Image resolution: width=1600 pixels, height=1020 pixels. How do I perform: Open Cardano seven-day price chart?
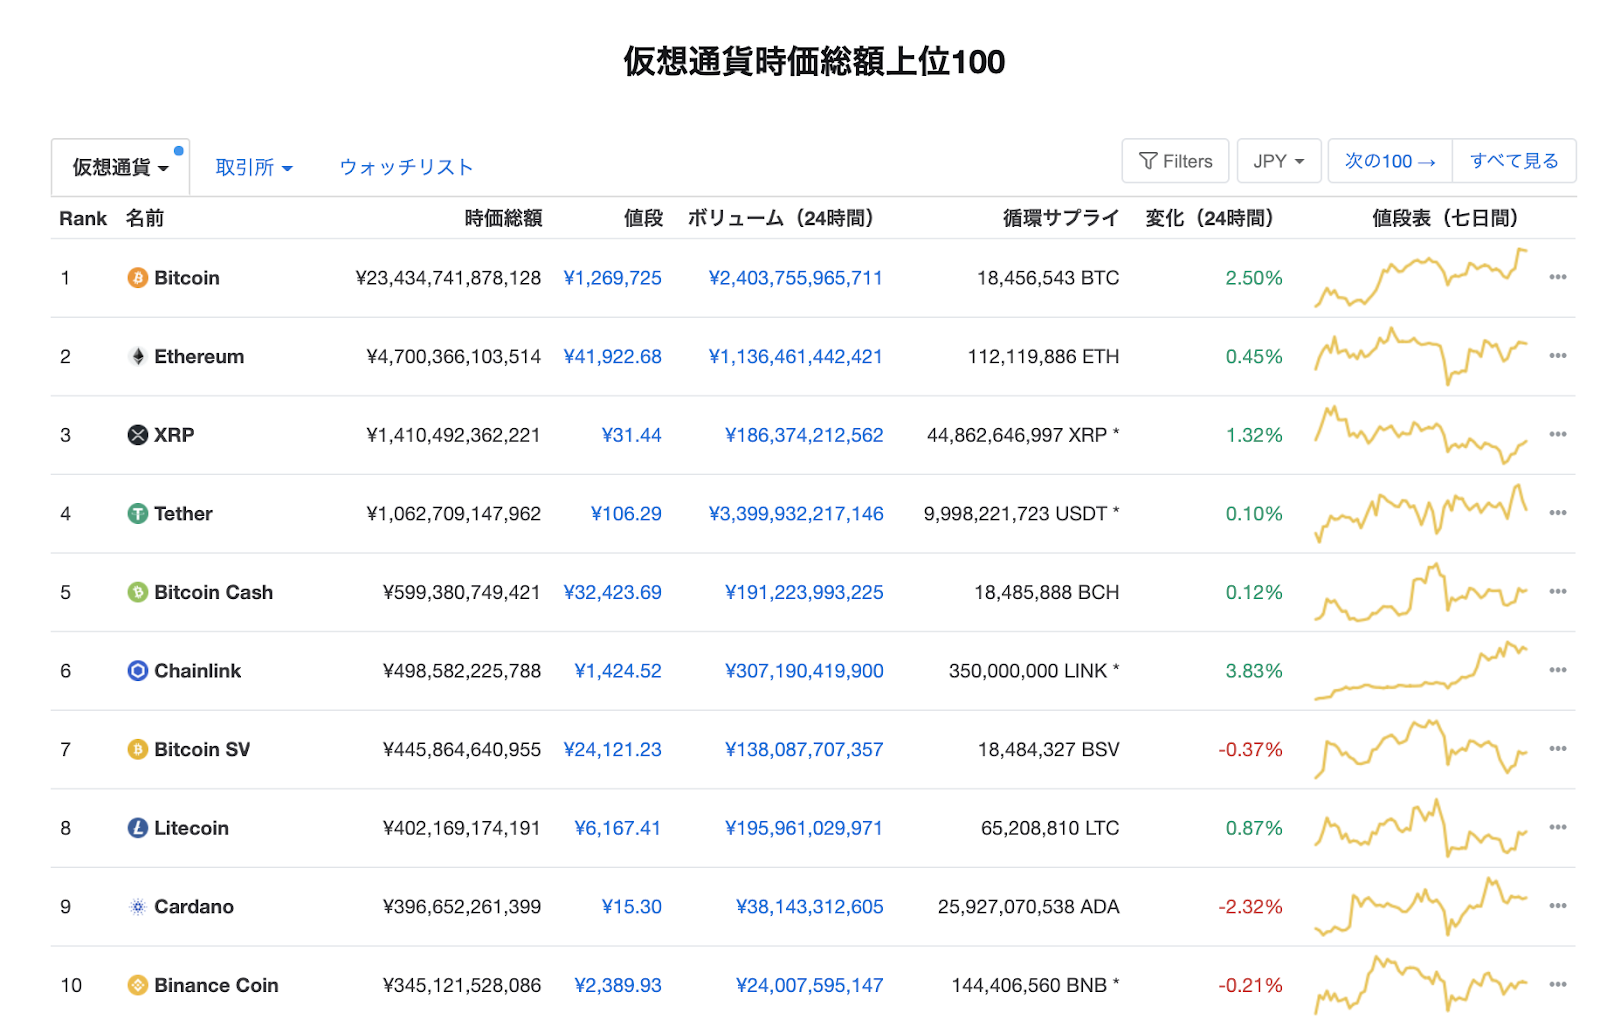[1421, 907]
